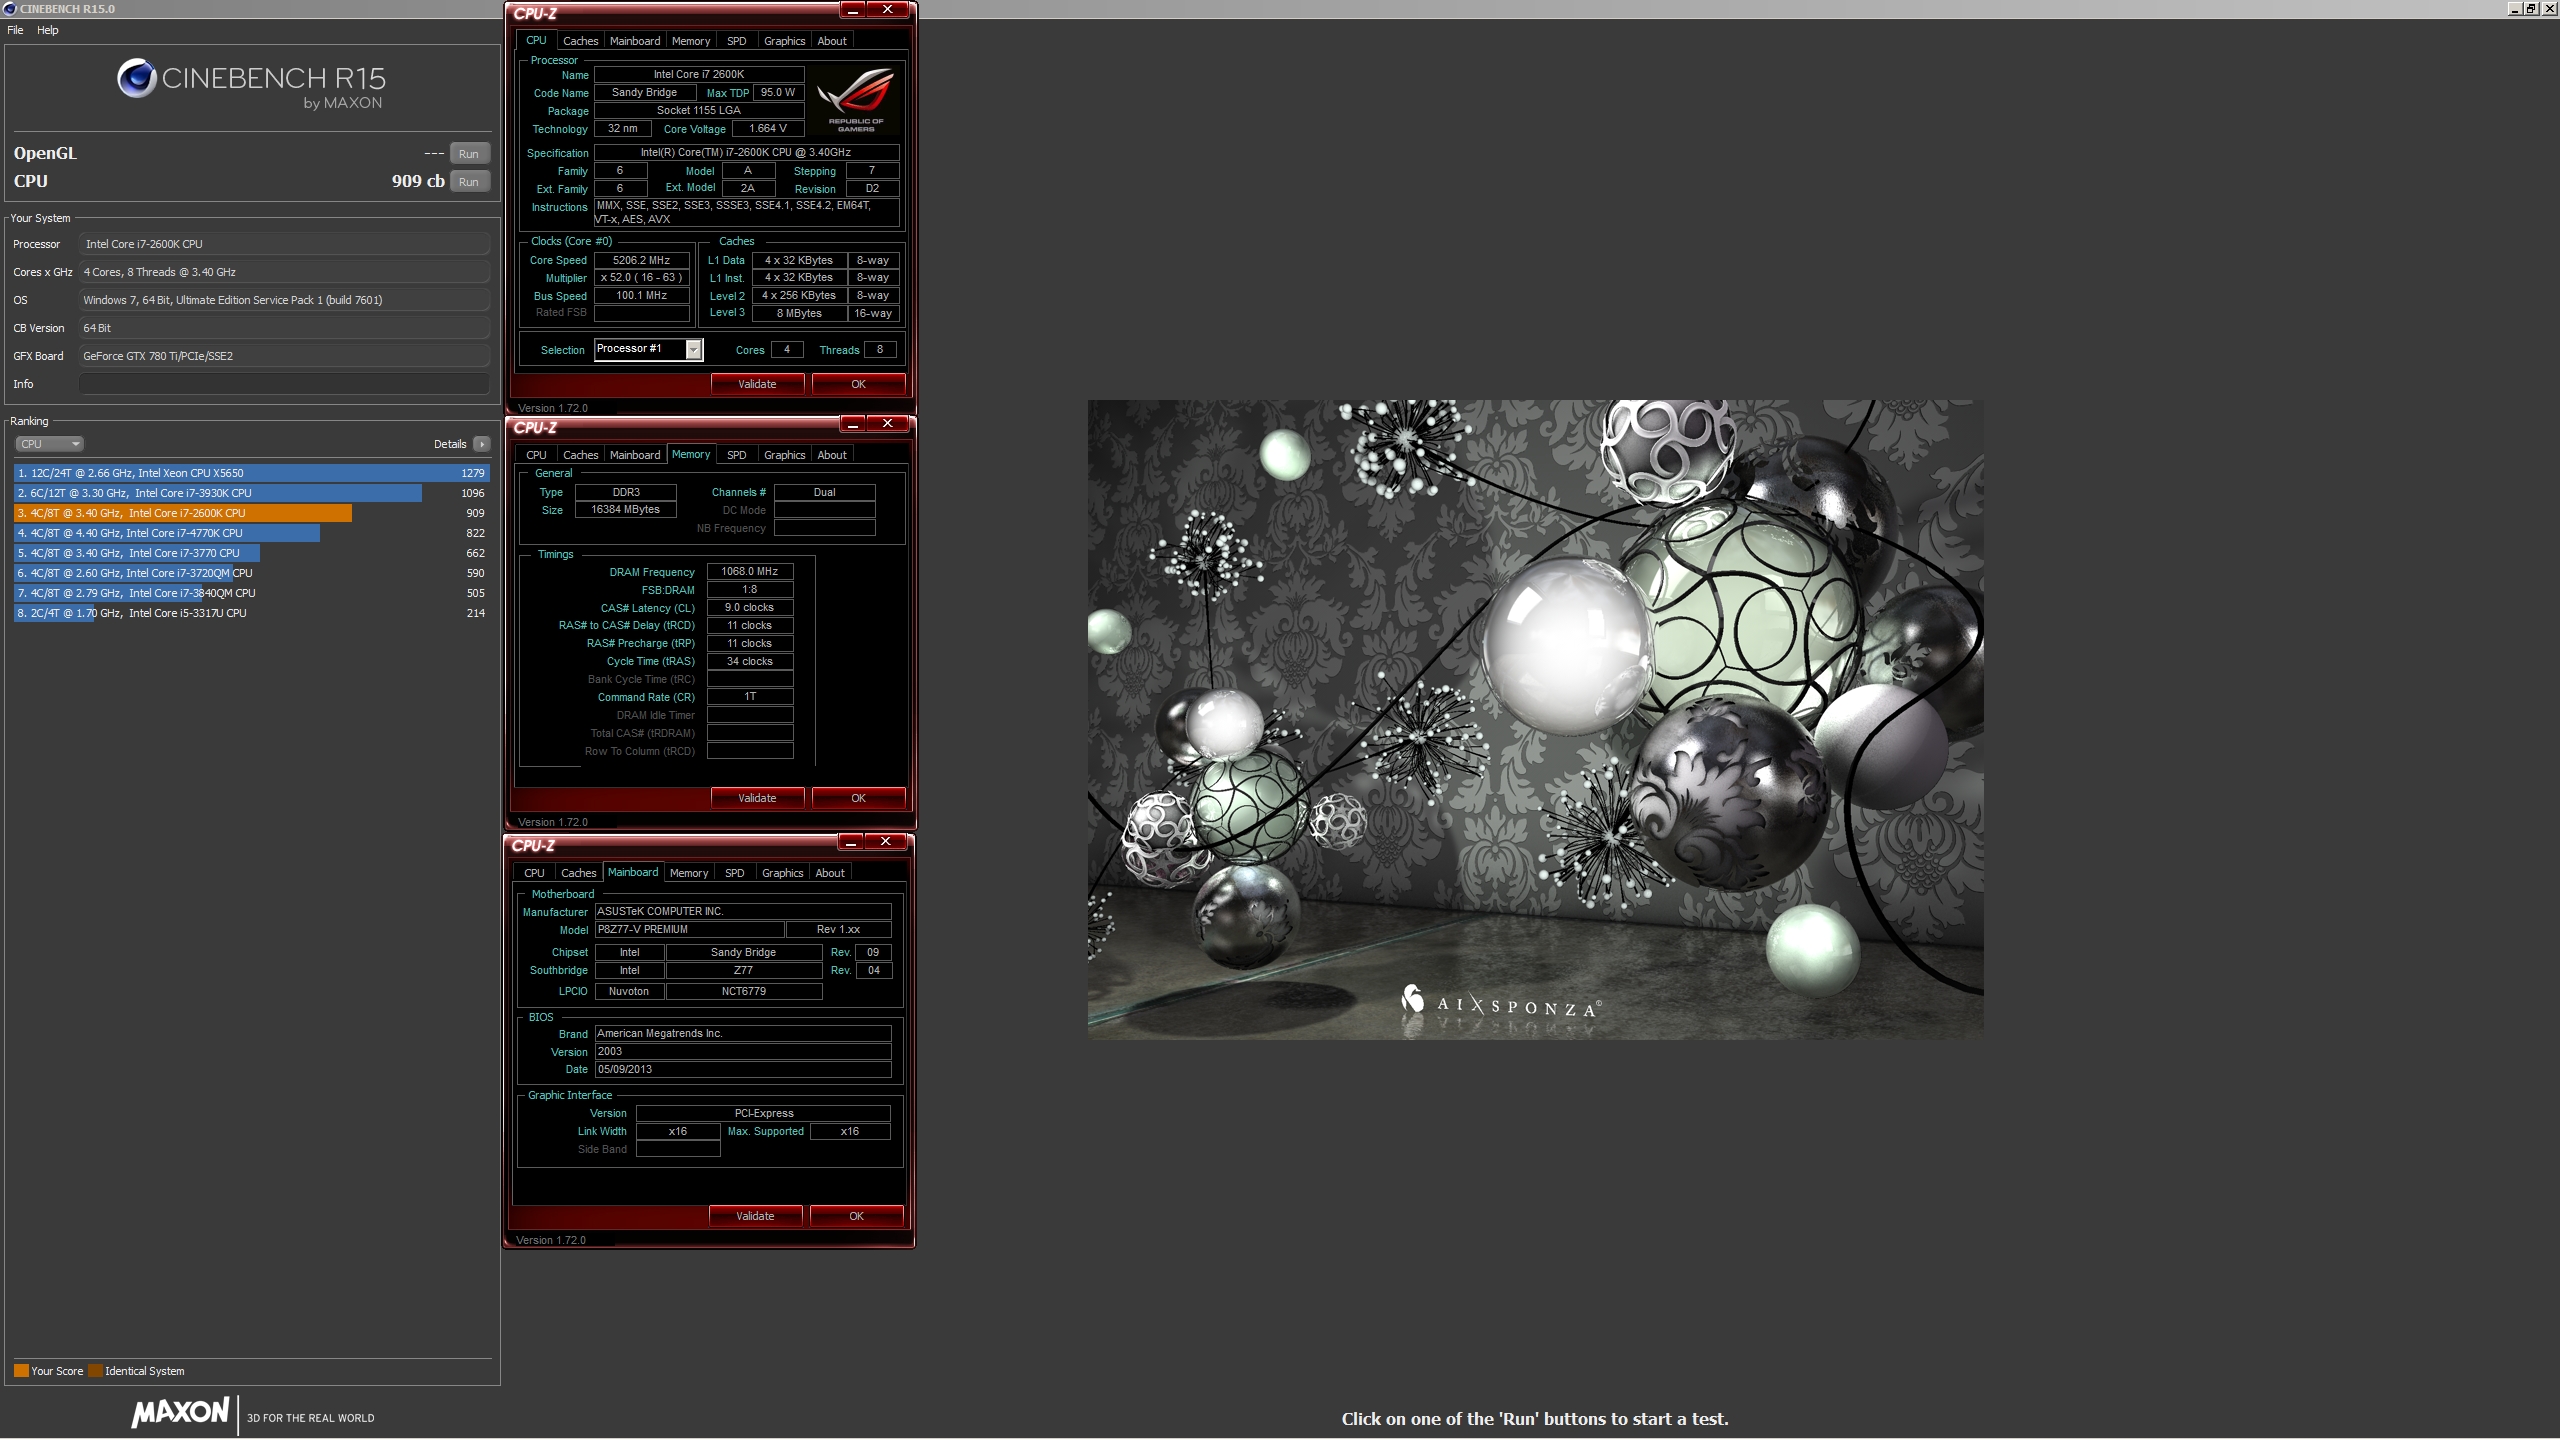Click the AIXSPONZA rendered scene image
The width and height of the screenshot is (2560, 1440).
tap(1535, 719)
